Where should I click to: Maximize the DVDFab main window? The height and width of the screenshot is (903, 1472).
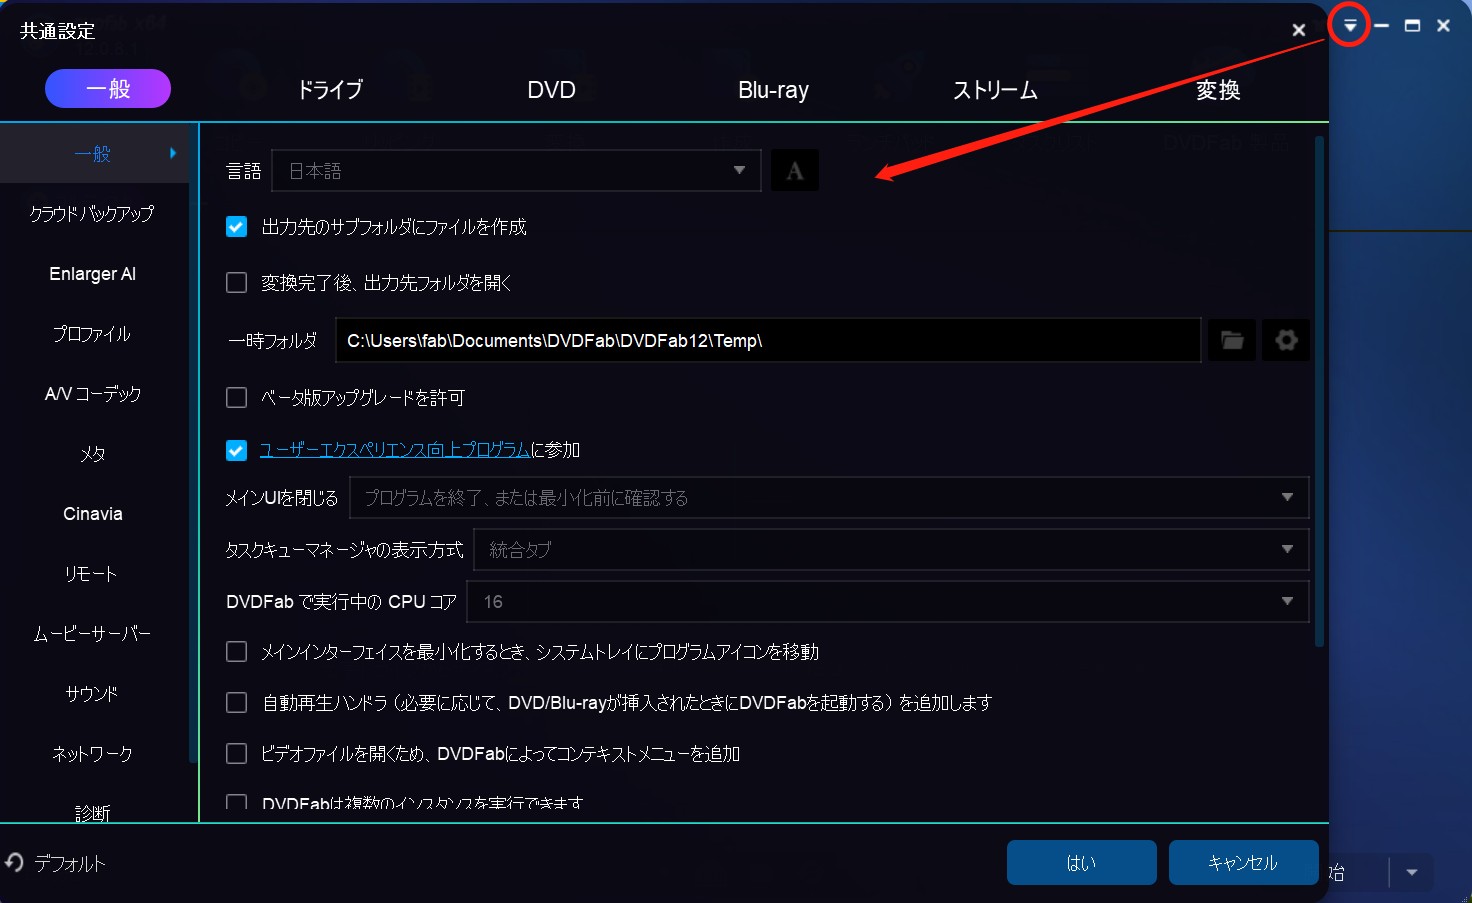click(1412, 26)
